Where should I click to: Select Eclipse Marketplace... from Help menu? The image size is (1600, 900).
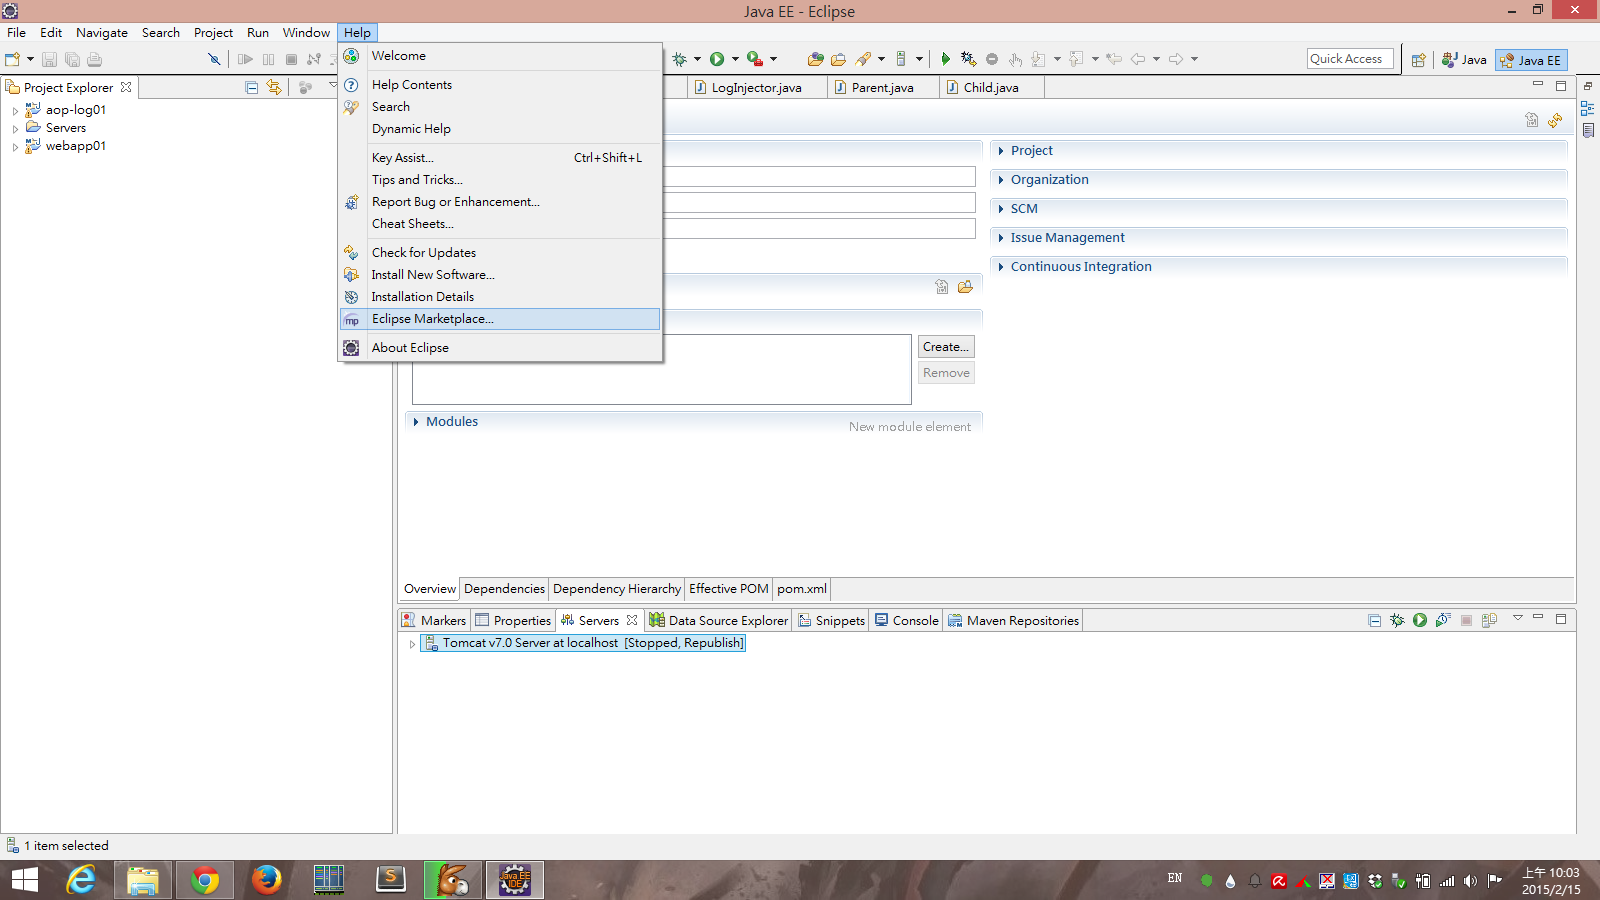(500, 319)
